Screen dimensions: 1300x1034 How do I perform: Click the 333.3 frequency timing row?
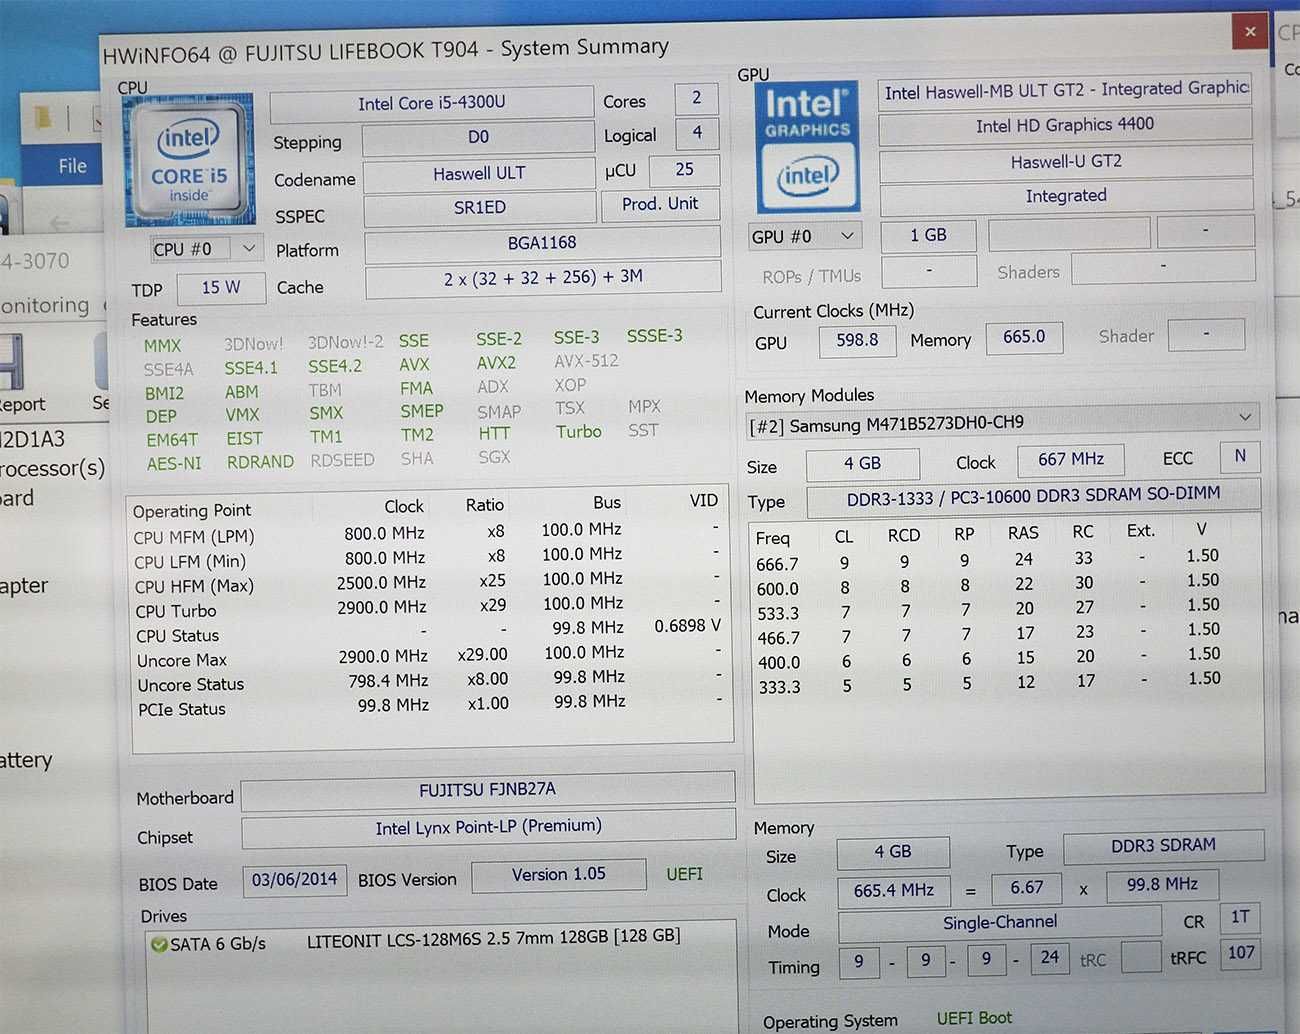(988, 684)
